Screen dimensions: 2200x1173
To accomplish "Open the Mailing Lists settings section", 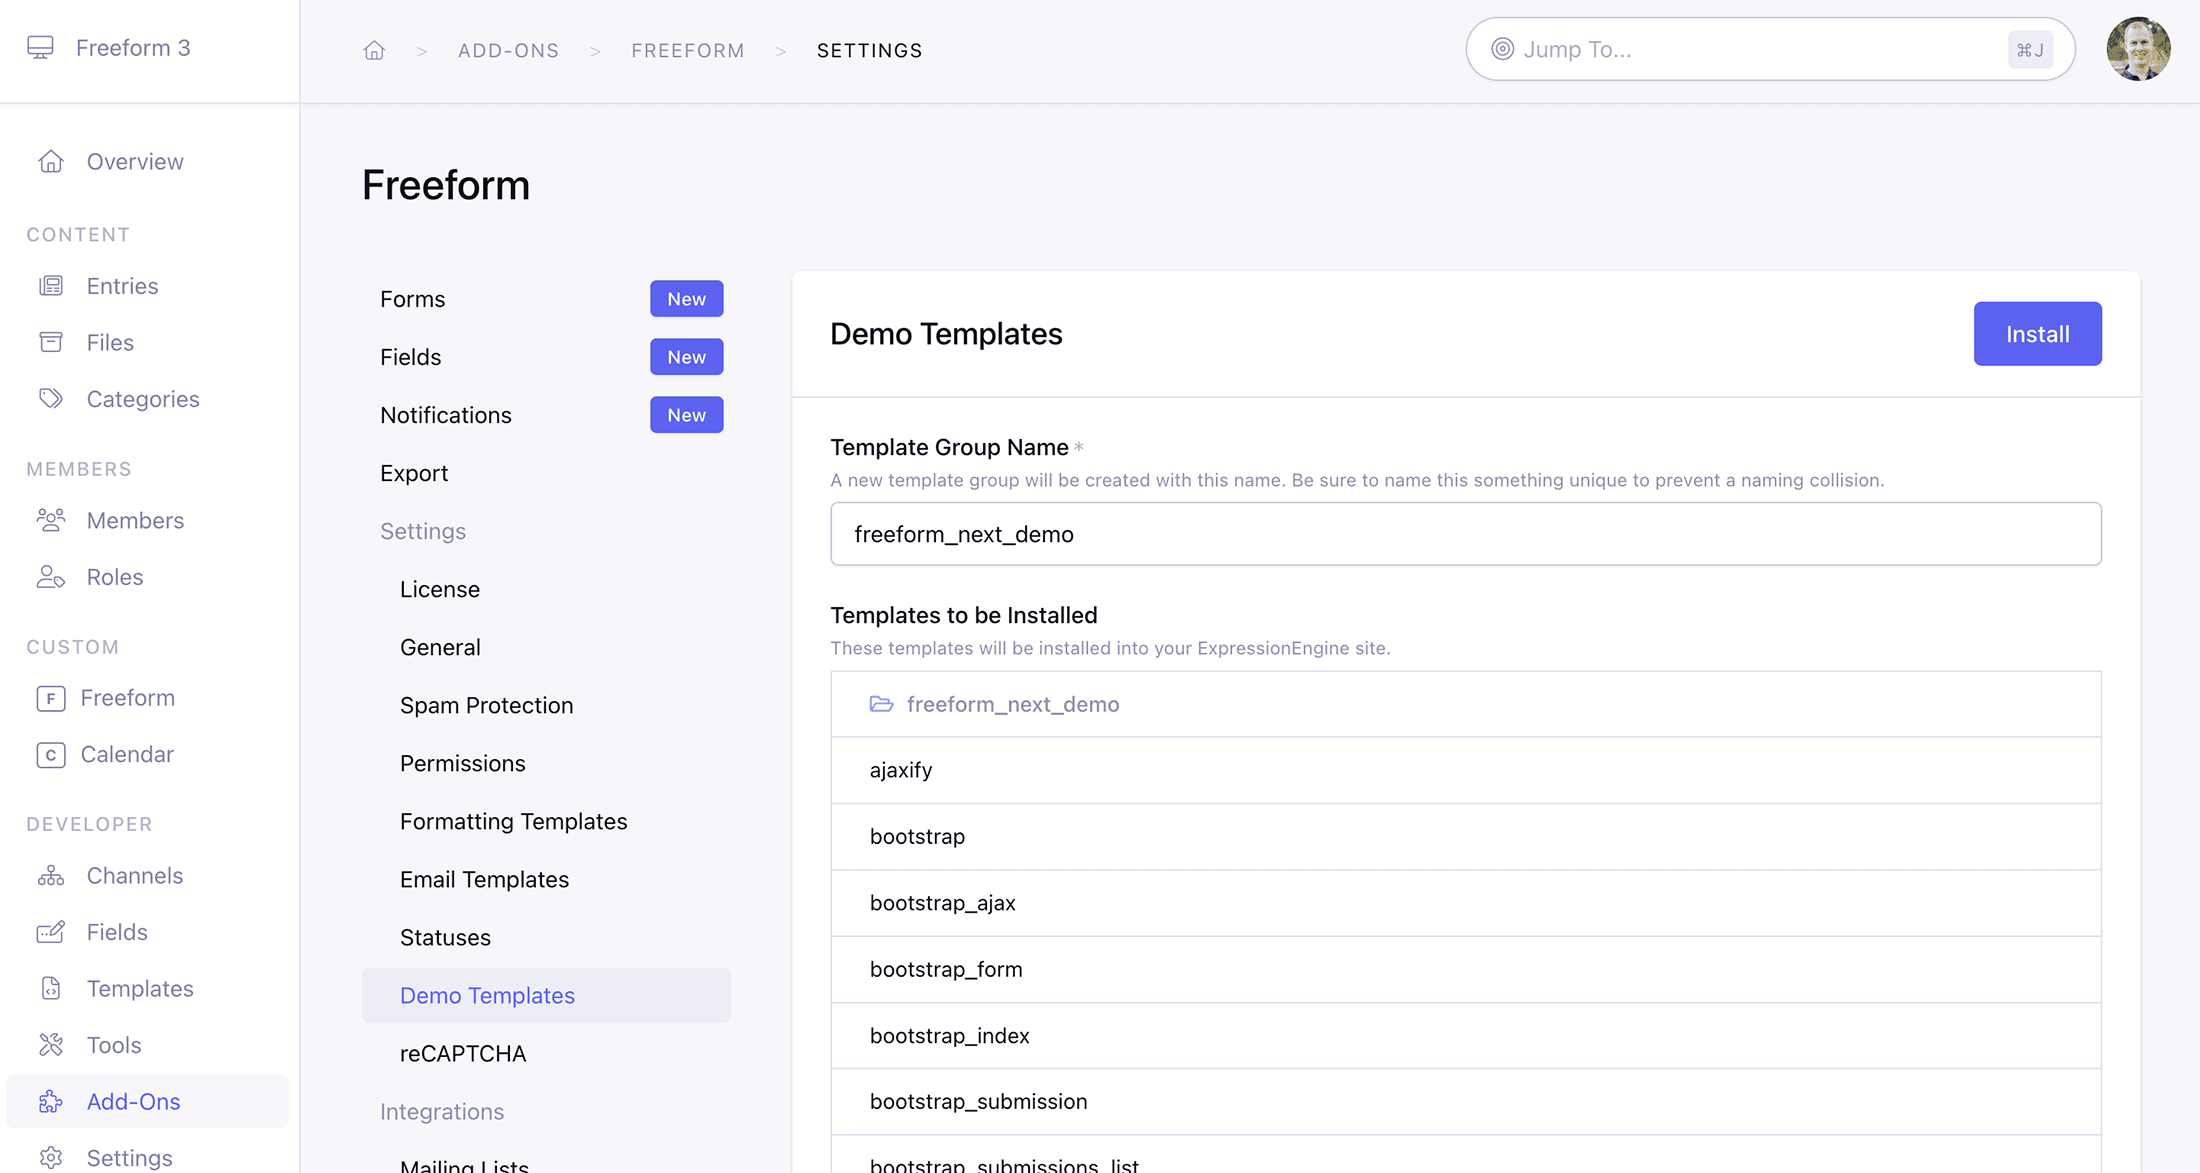I will click(x=466, y=1161).
